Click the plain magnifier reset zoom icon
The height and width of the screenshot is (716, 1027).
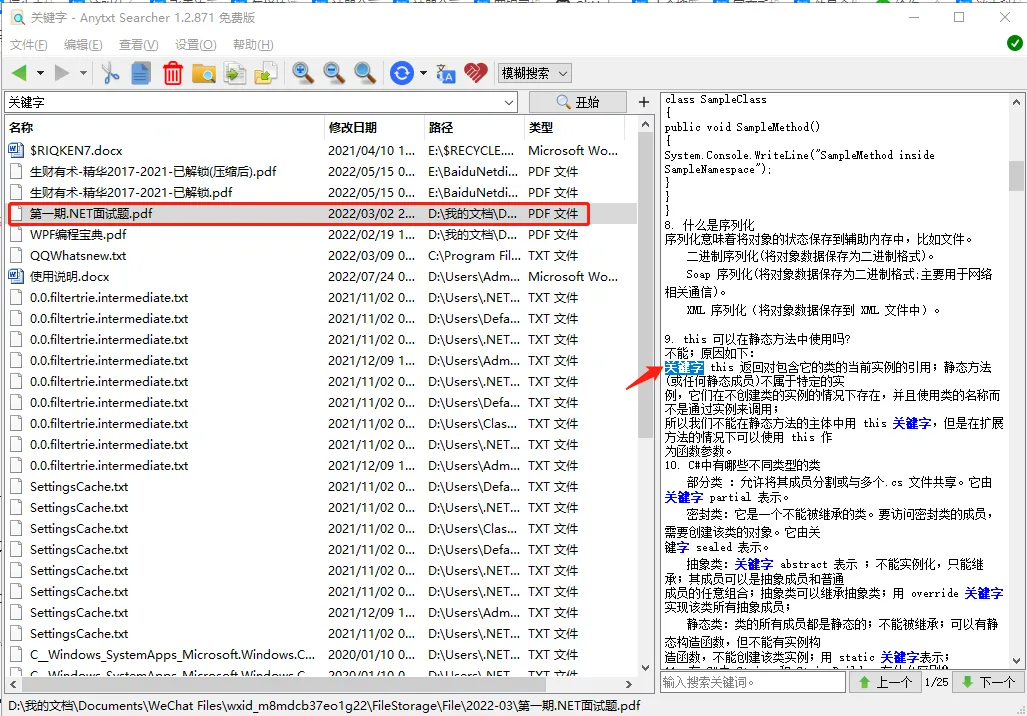point(365,73)
